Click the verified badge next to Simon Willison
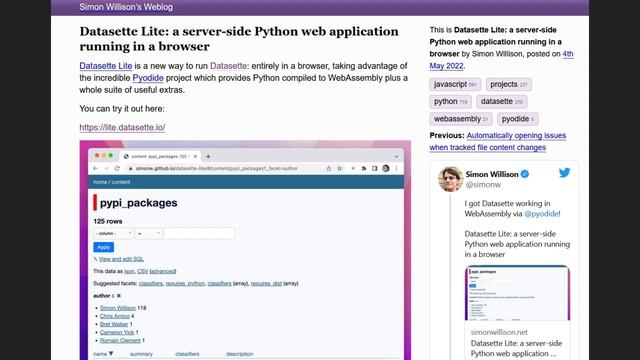 [525, 174]
